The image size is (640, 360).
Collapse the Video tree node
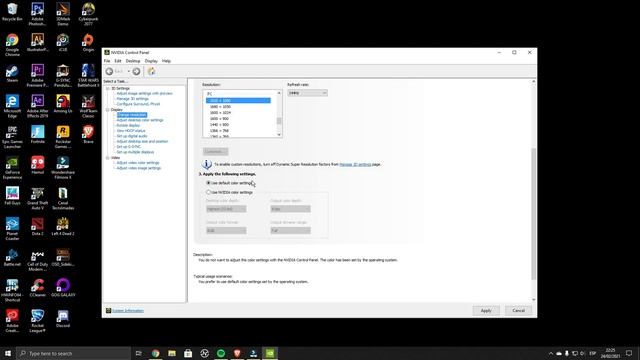tap(108, 158)
